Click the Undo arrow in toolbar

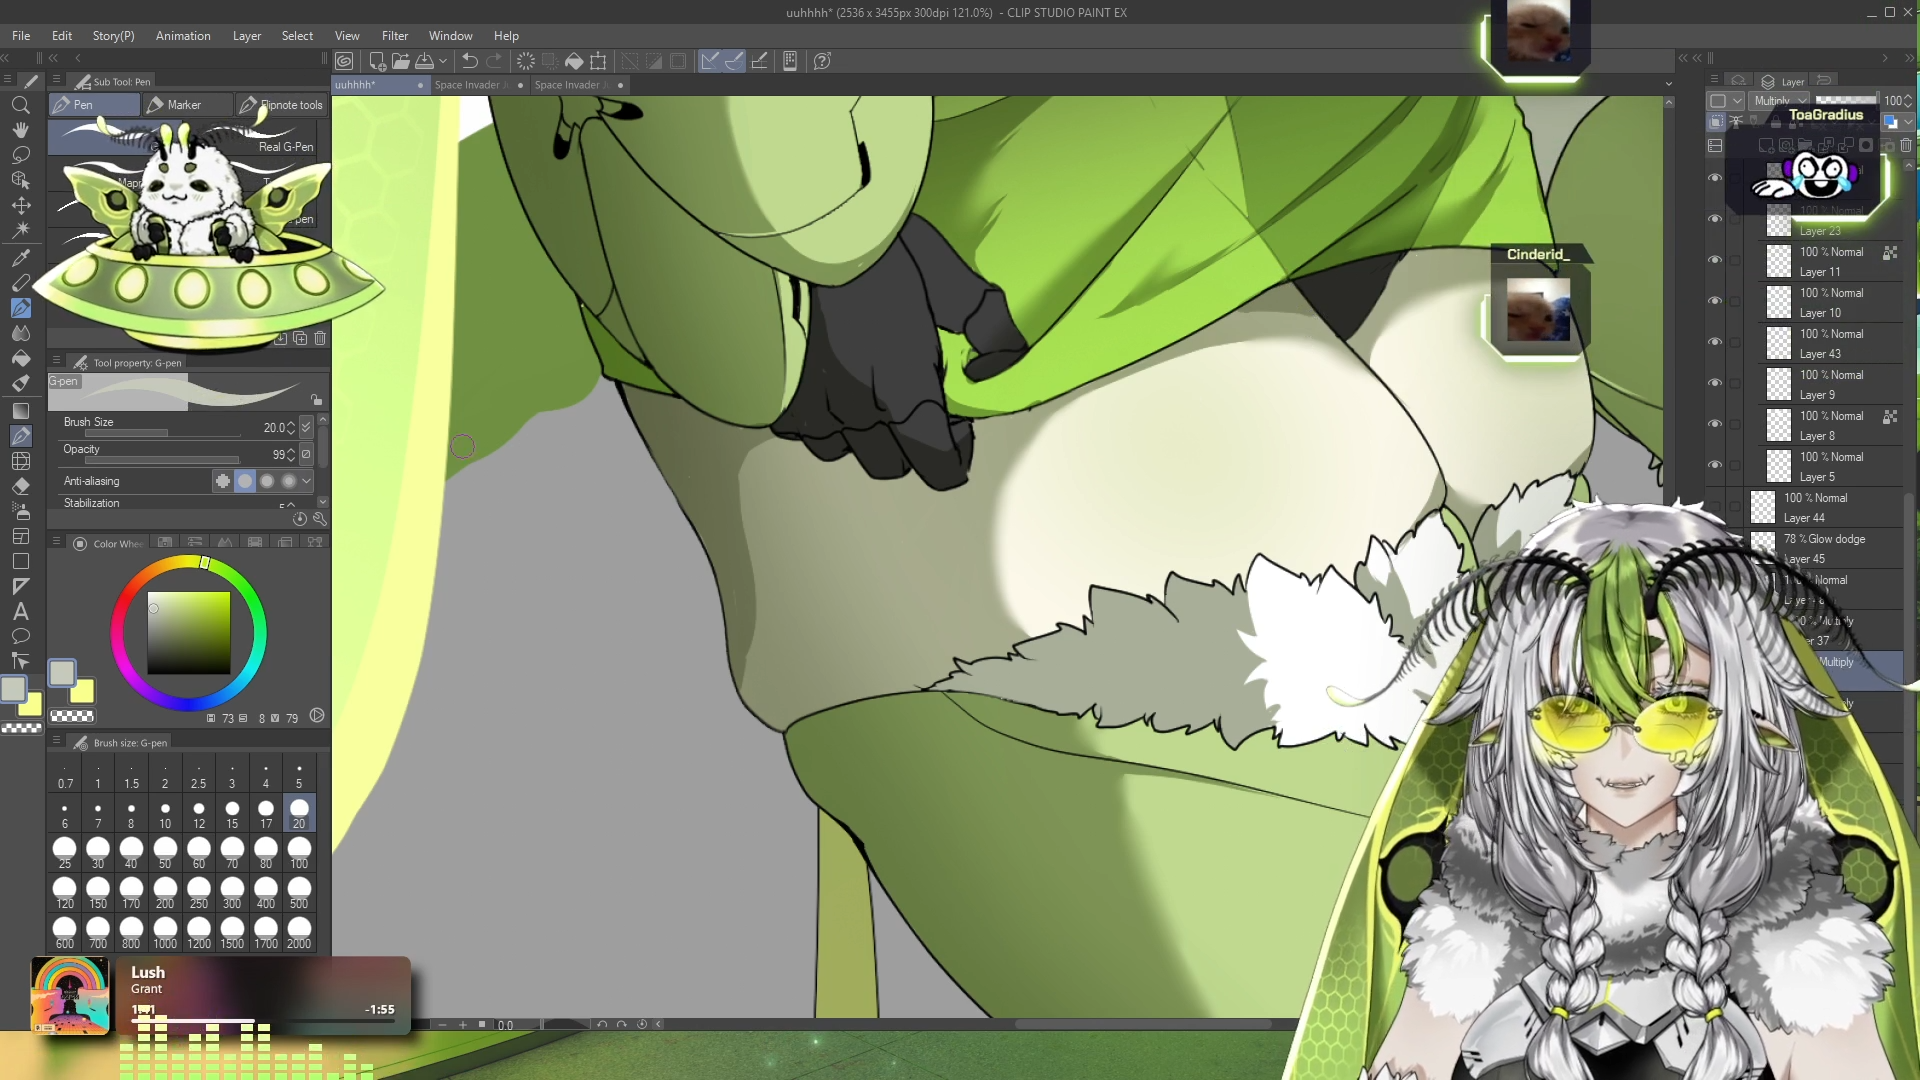click(x=469, y=61)
